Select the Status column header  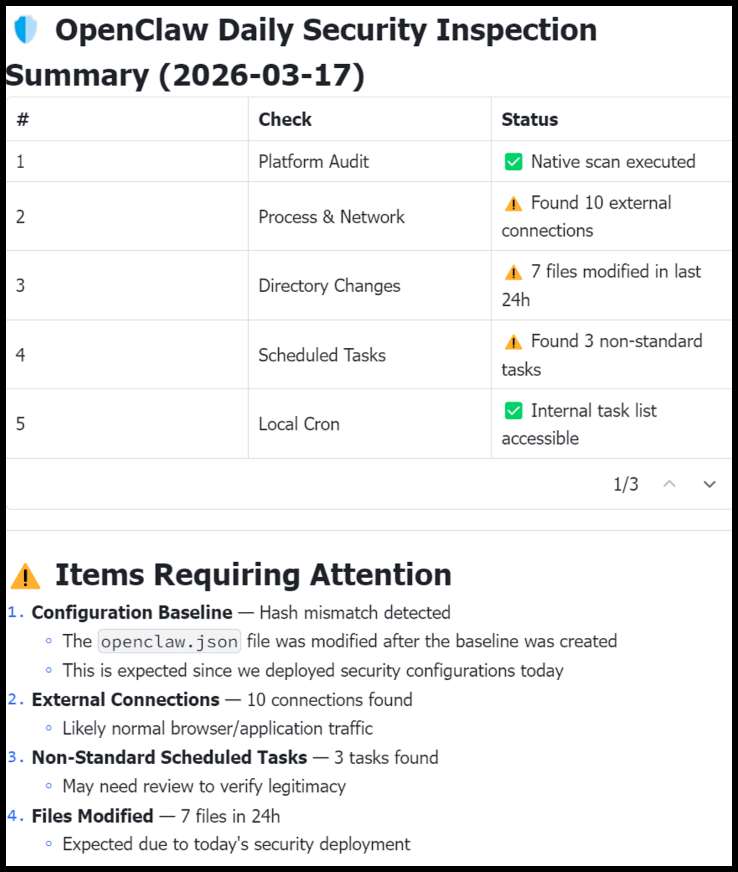click(x=530, y=119)
